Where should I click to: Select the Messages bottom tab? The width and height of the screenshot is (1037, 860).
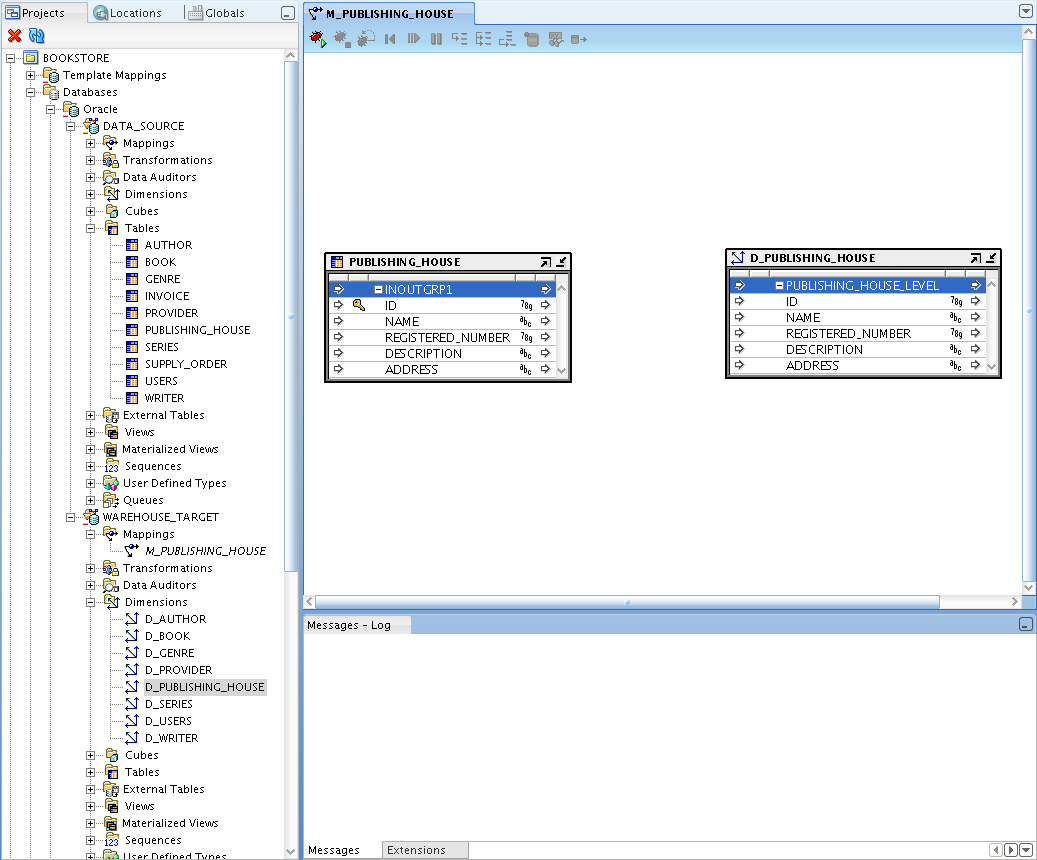(334, 850)
